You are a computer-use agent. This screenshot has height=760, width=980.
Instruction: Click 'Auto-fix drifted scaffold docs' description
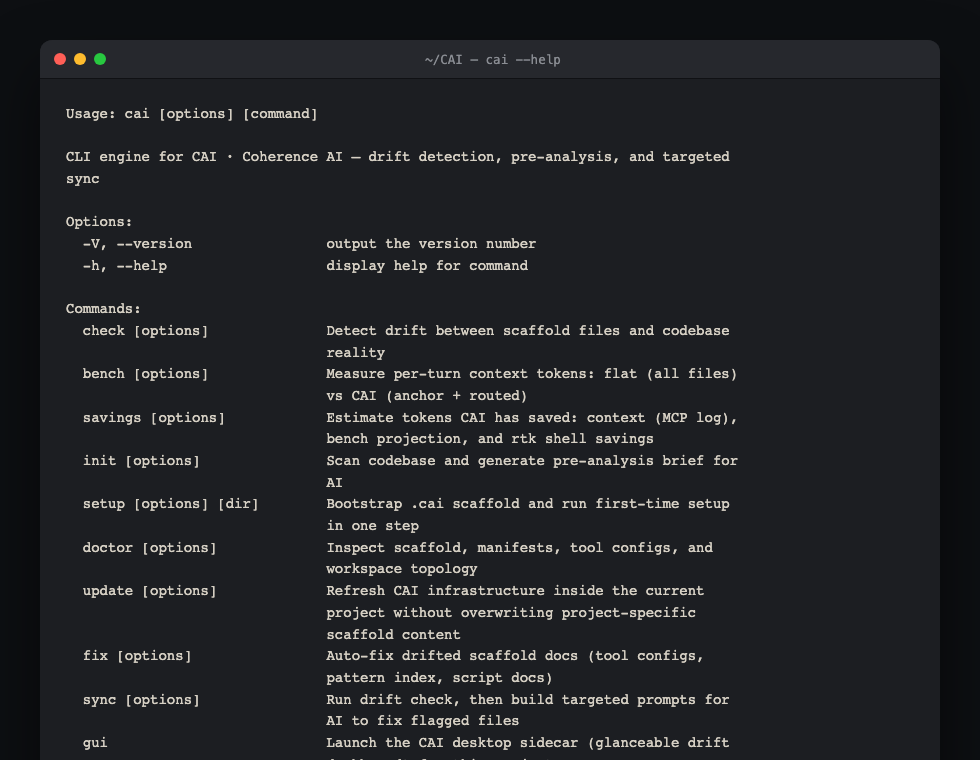click(x=515, y=656)
